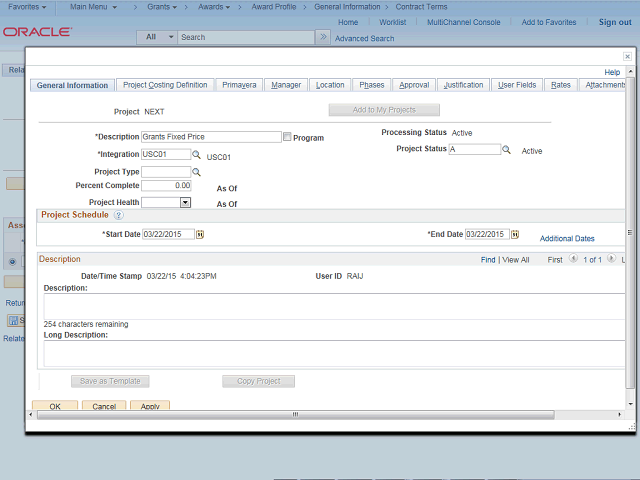640x480 pixels.
Task: Click the Sign out link
Action: coord(615,22)
